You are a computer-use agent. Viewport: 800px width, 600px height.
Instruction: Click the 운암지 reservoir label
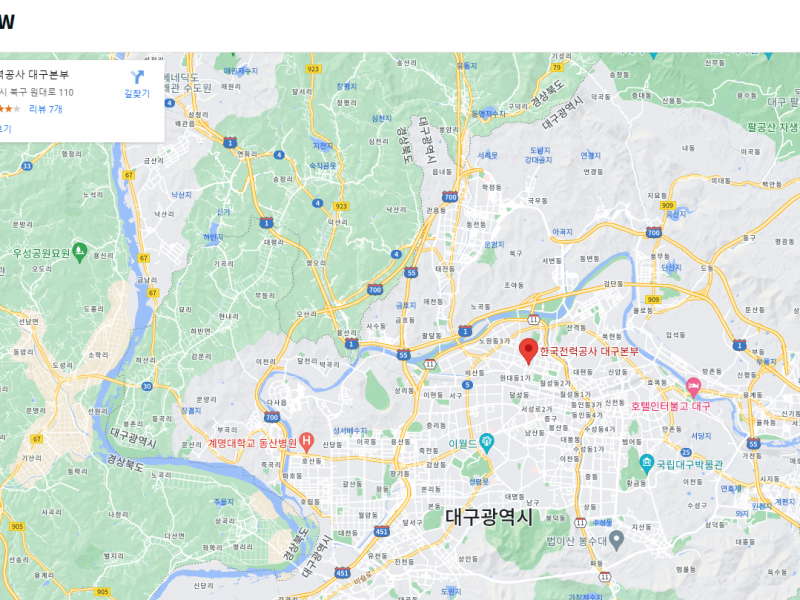(x=494, y=244)
